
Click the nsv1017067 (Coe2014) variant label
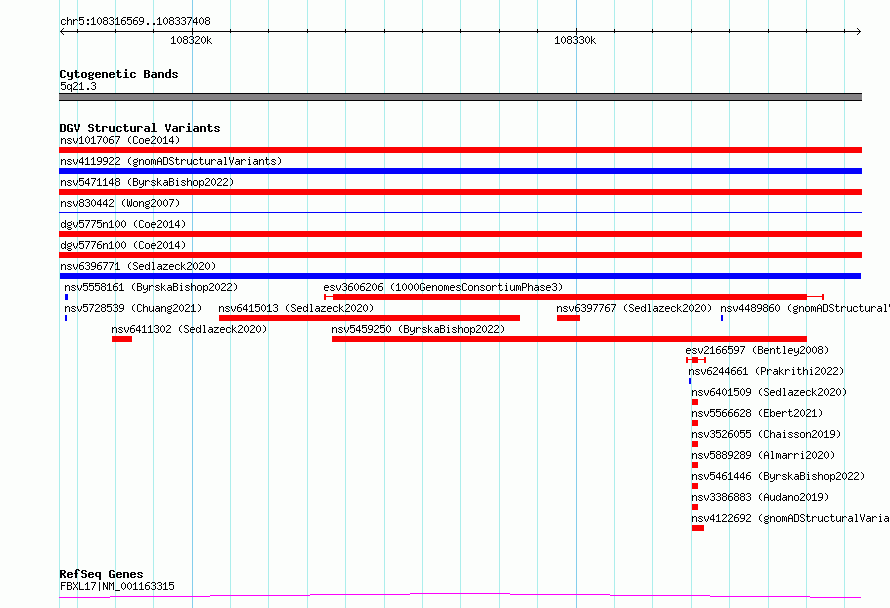120,140
